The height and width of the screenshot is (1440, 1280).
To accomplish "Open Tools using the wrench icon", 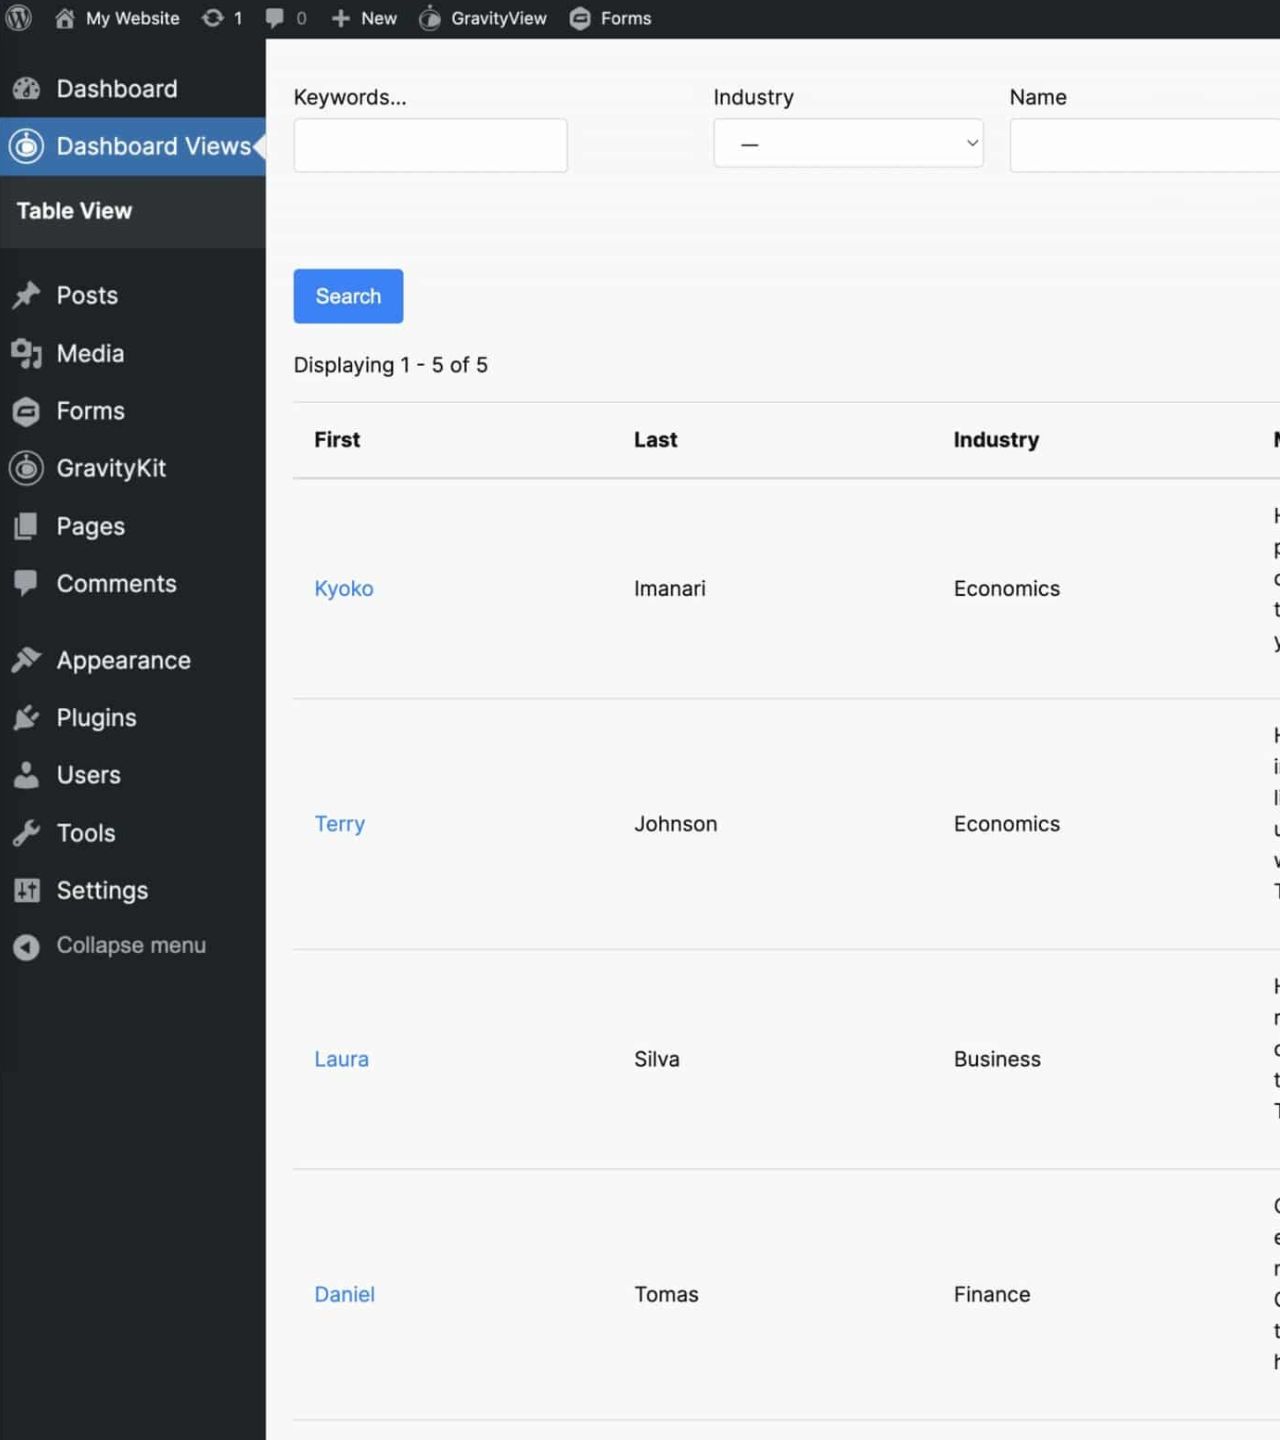I will tap(25, 832).
